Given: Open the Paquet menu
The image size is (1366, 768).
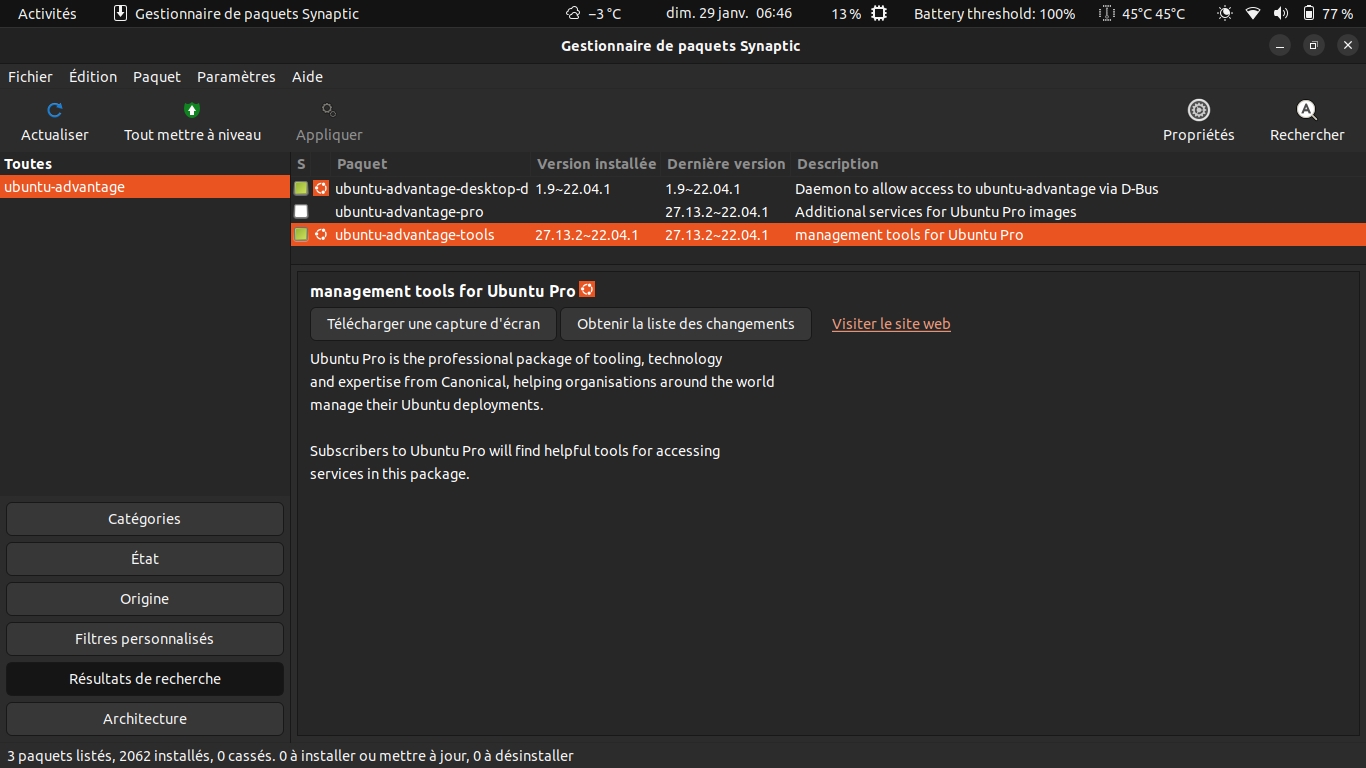Looking at the screenshot, I should point(157,77).
